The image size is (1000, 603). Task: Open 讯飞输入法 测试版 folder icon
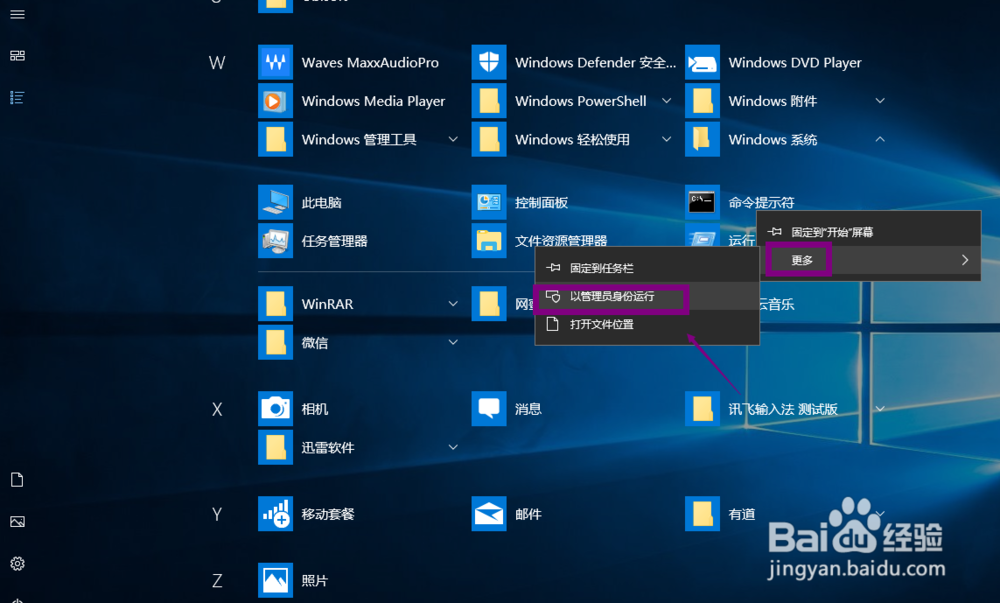click(702, 409)
